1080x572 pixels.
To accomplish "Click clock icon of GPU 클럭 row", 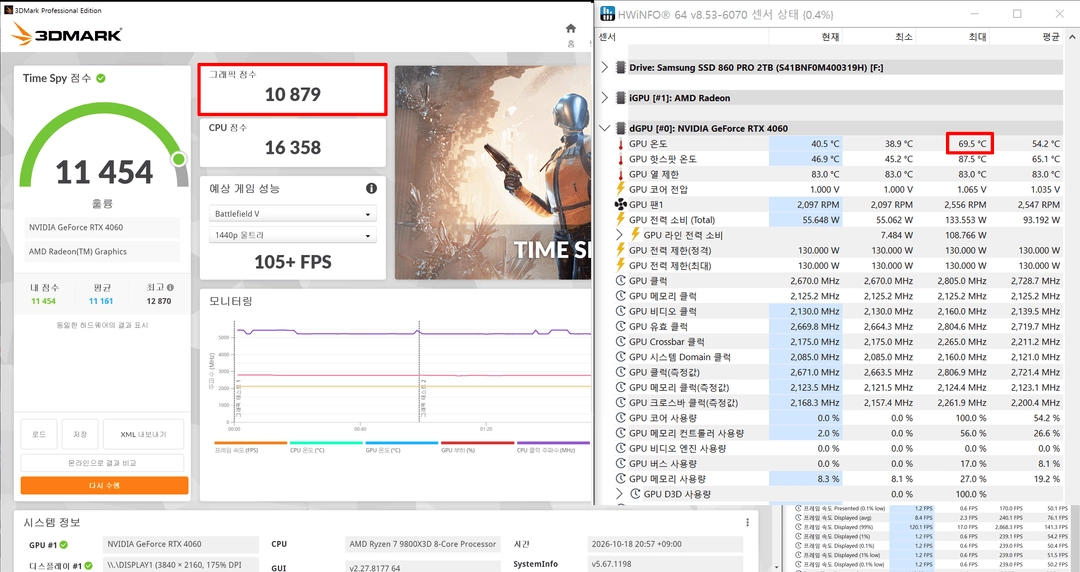I will [621, 280].
